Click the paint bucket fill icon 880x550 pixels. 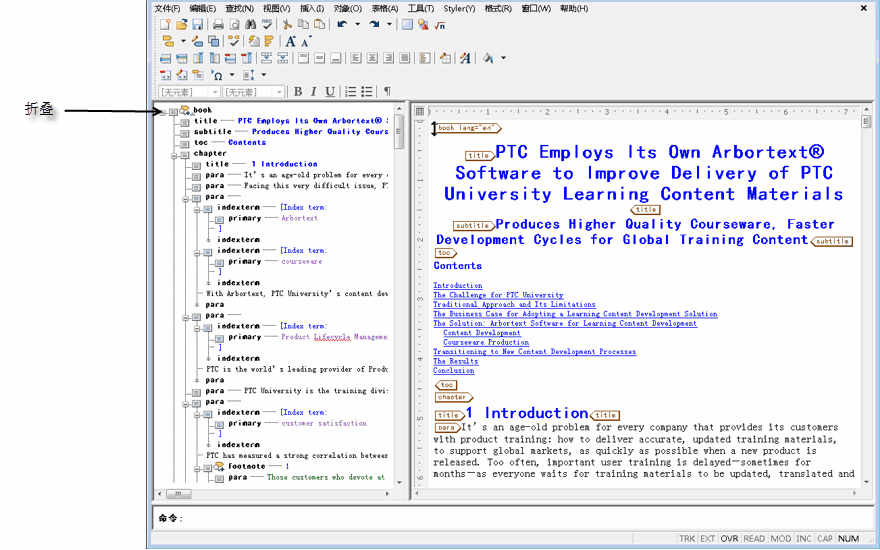[488, 58]
